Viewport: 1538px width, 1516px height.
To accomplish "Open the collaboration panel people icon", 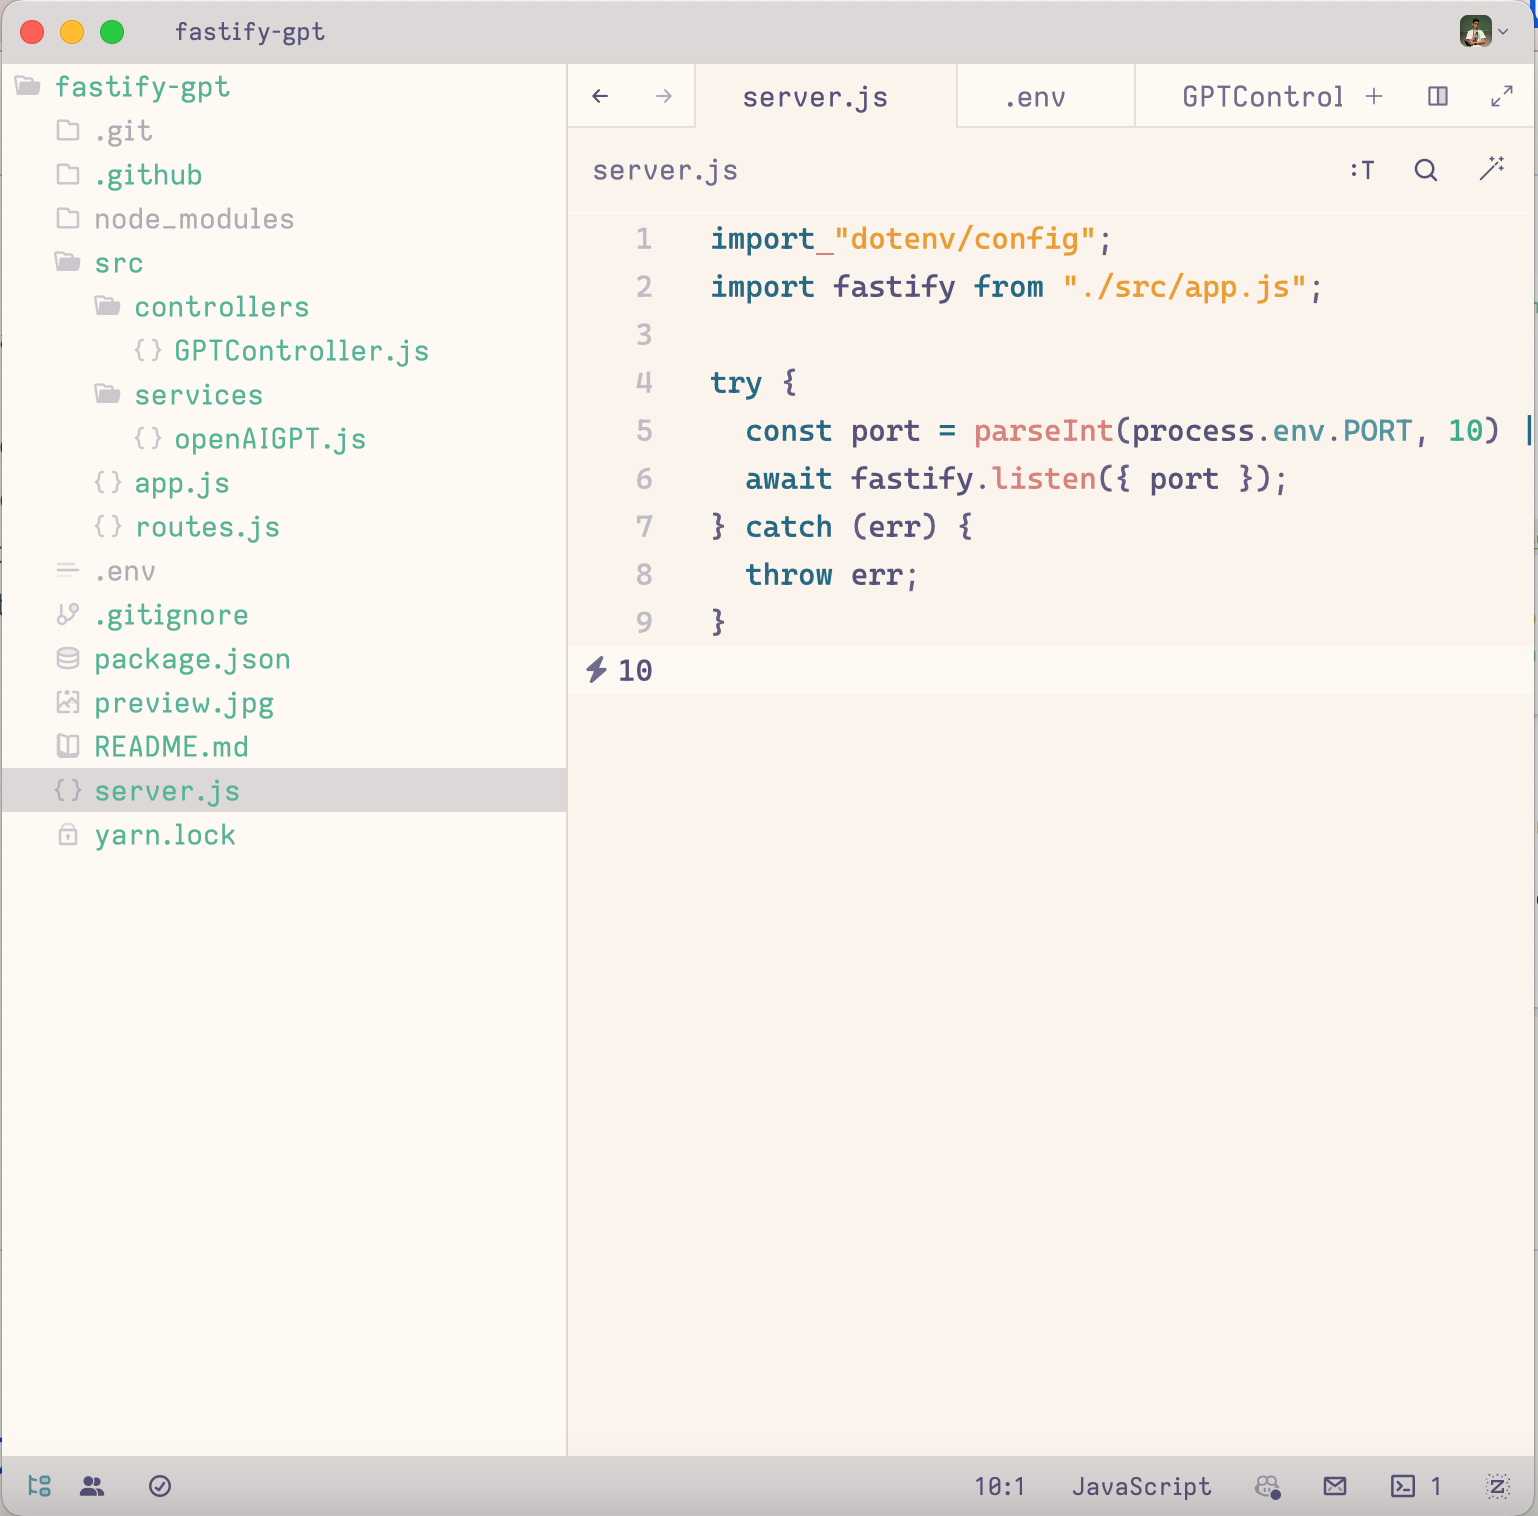I will [x=92, y=1486].
